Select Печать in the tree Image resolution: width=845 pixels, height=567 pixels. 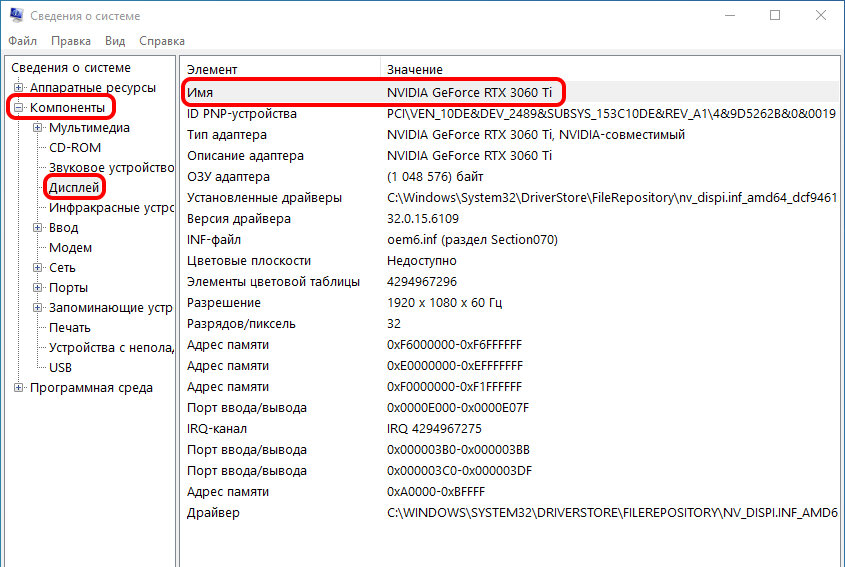pos(70,327)
